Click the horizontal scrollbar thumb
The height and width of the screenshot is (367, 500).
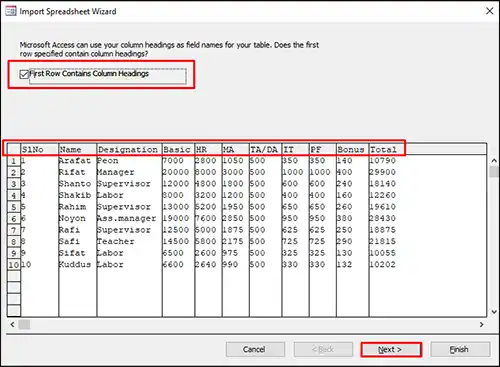tap(24, 324)
